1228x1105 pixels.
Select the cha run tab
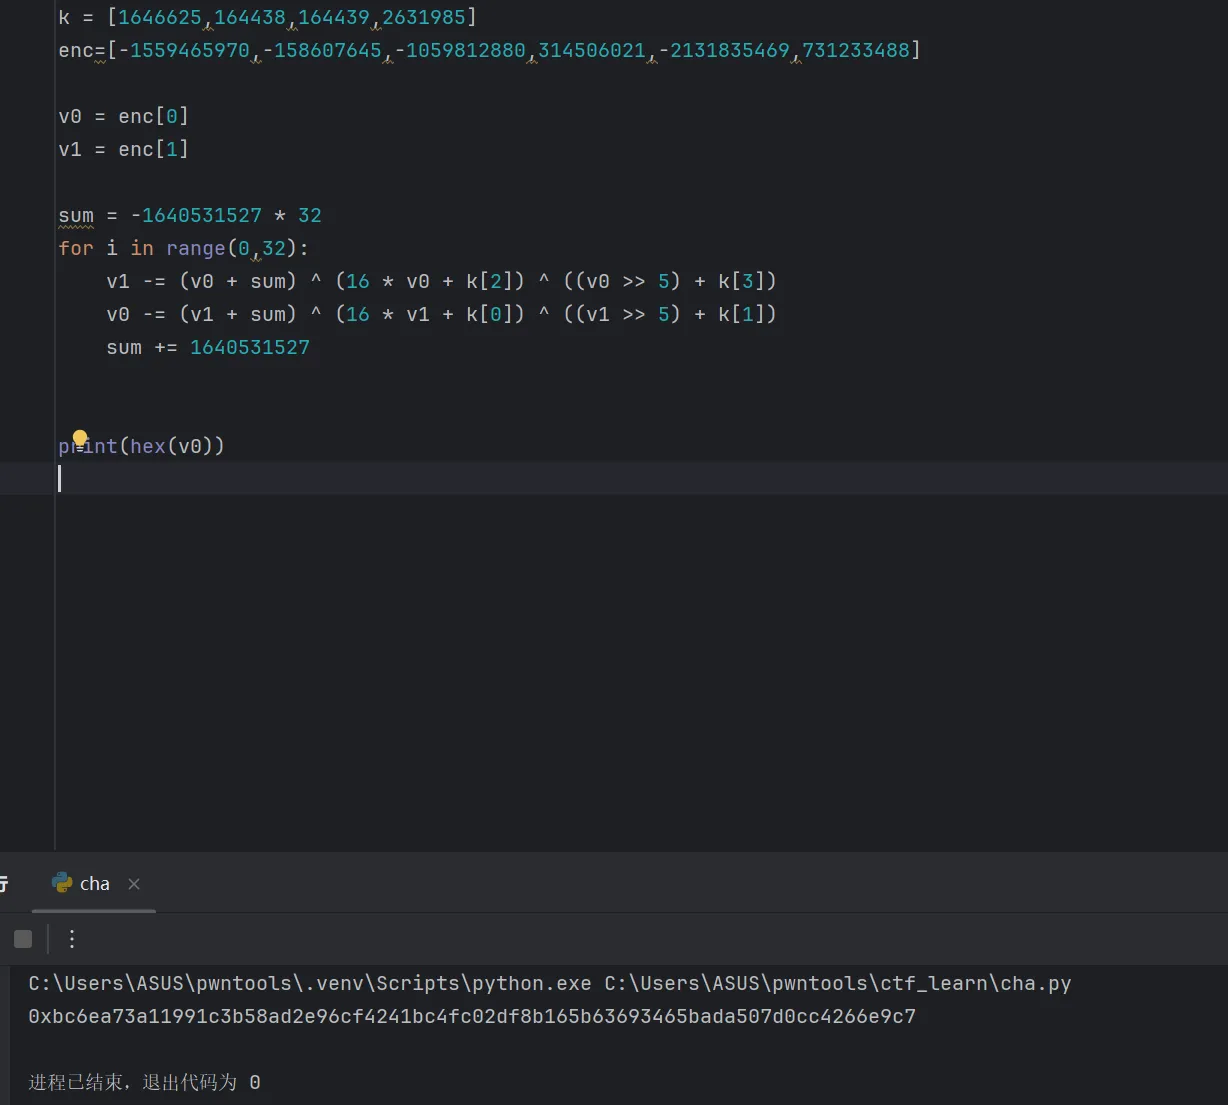click(94, 884)
